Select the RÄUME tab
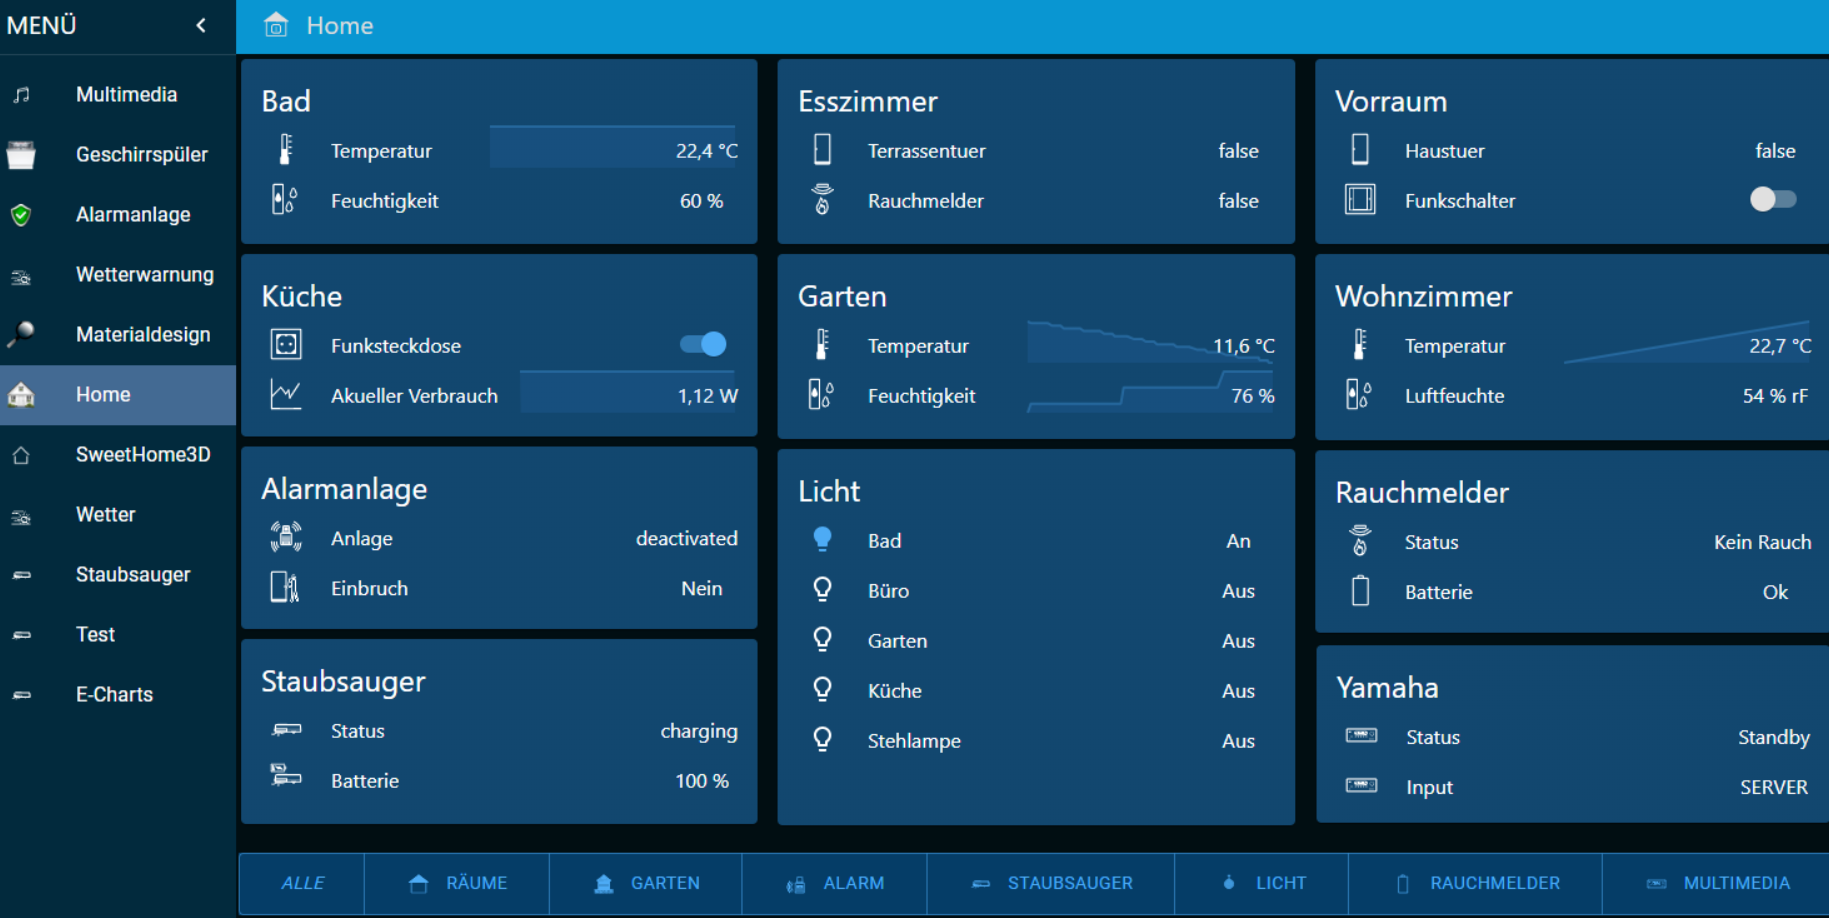The width and height of the screenshot is (1829, 918). click(457, 883)
